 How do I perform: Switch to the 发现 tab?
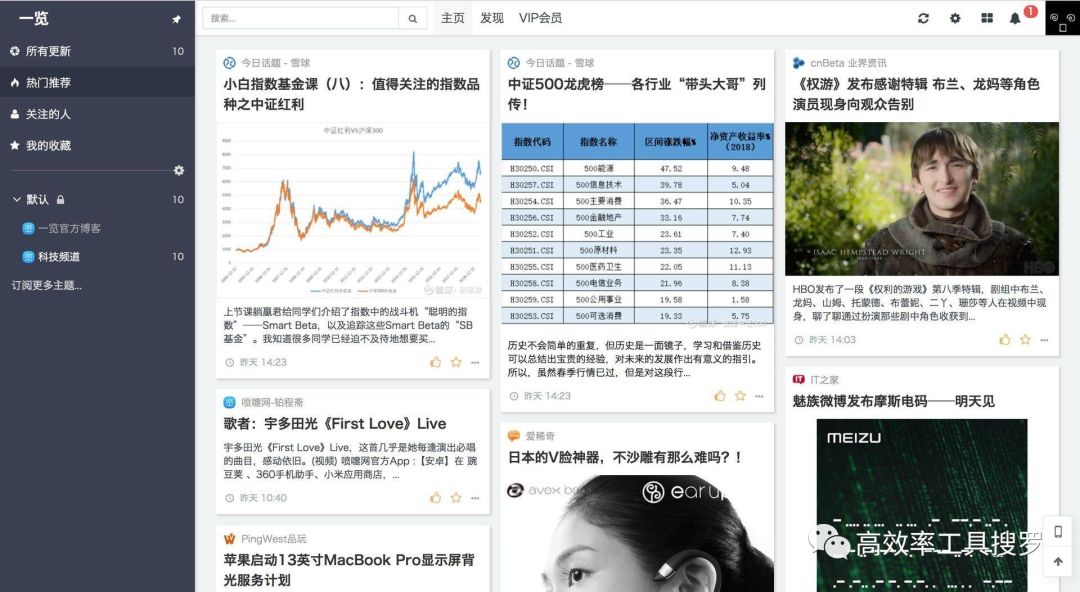click(x=491, y=17)
